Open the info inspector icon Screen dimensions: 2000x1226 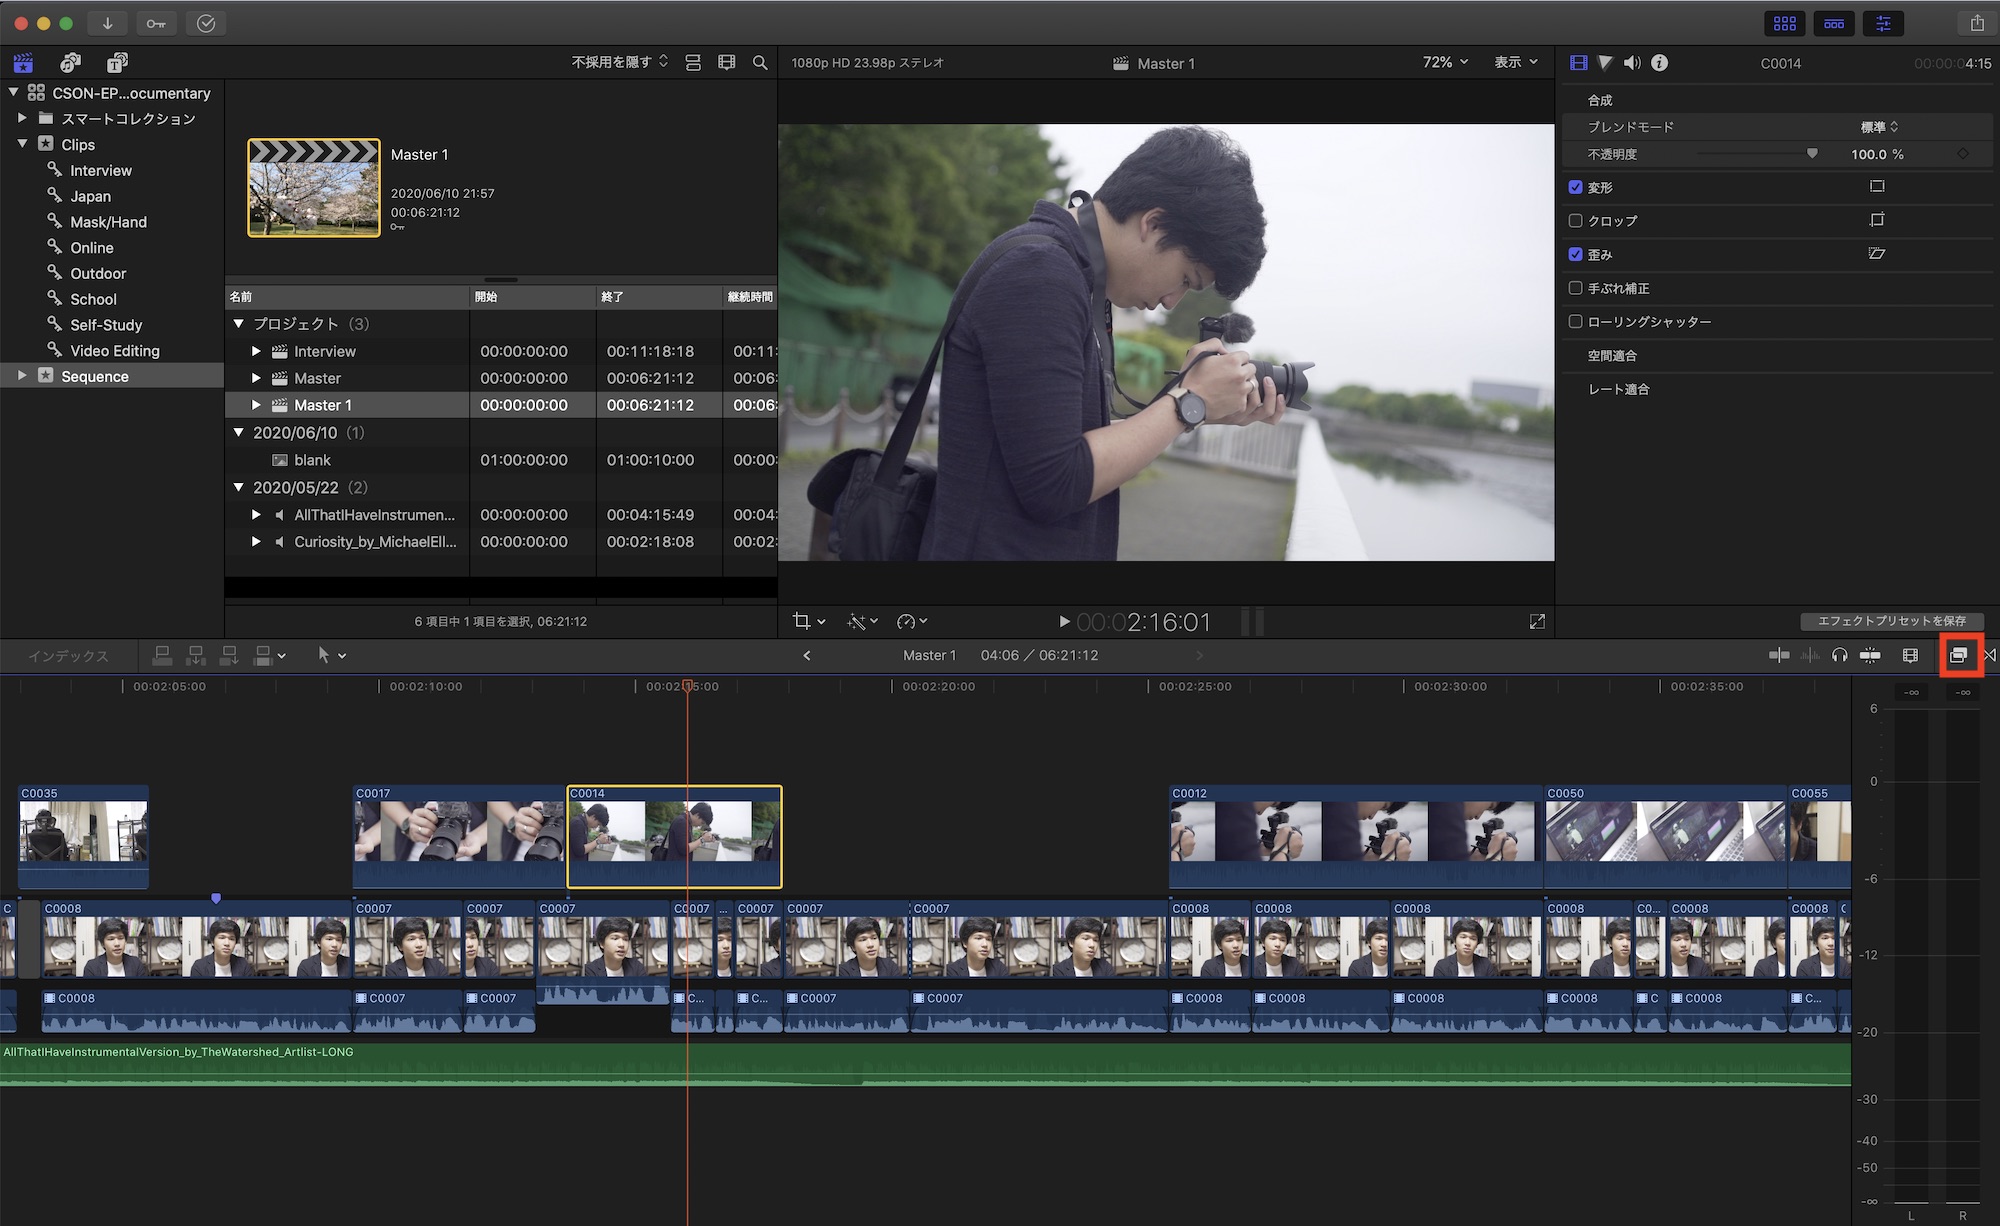(x=1660, y=63)
